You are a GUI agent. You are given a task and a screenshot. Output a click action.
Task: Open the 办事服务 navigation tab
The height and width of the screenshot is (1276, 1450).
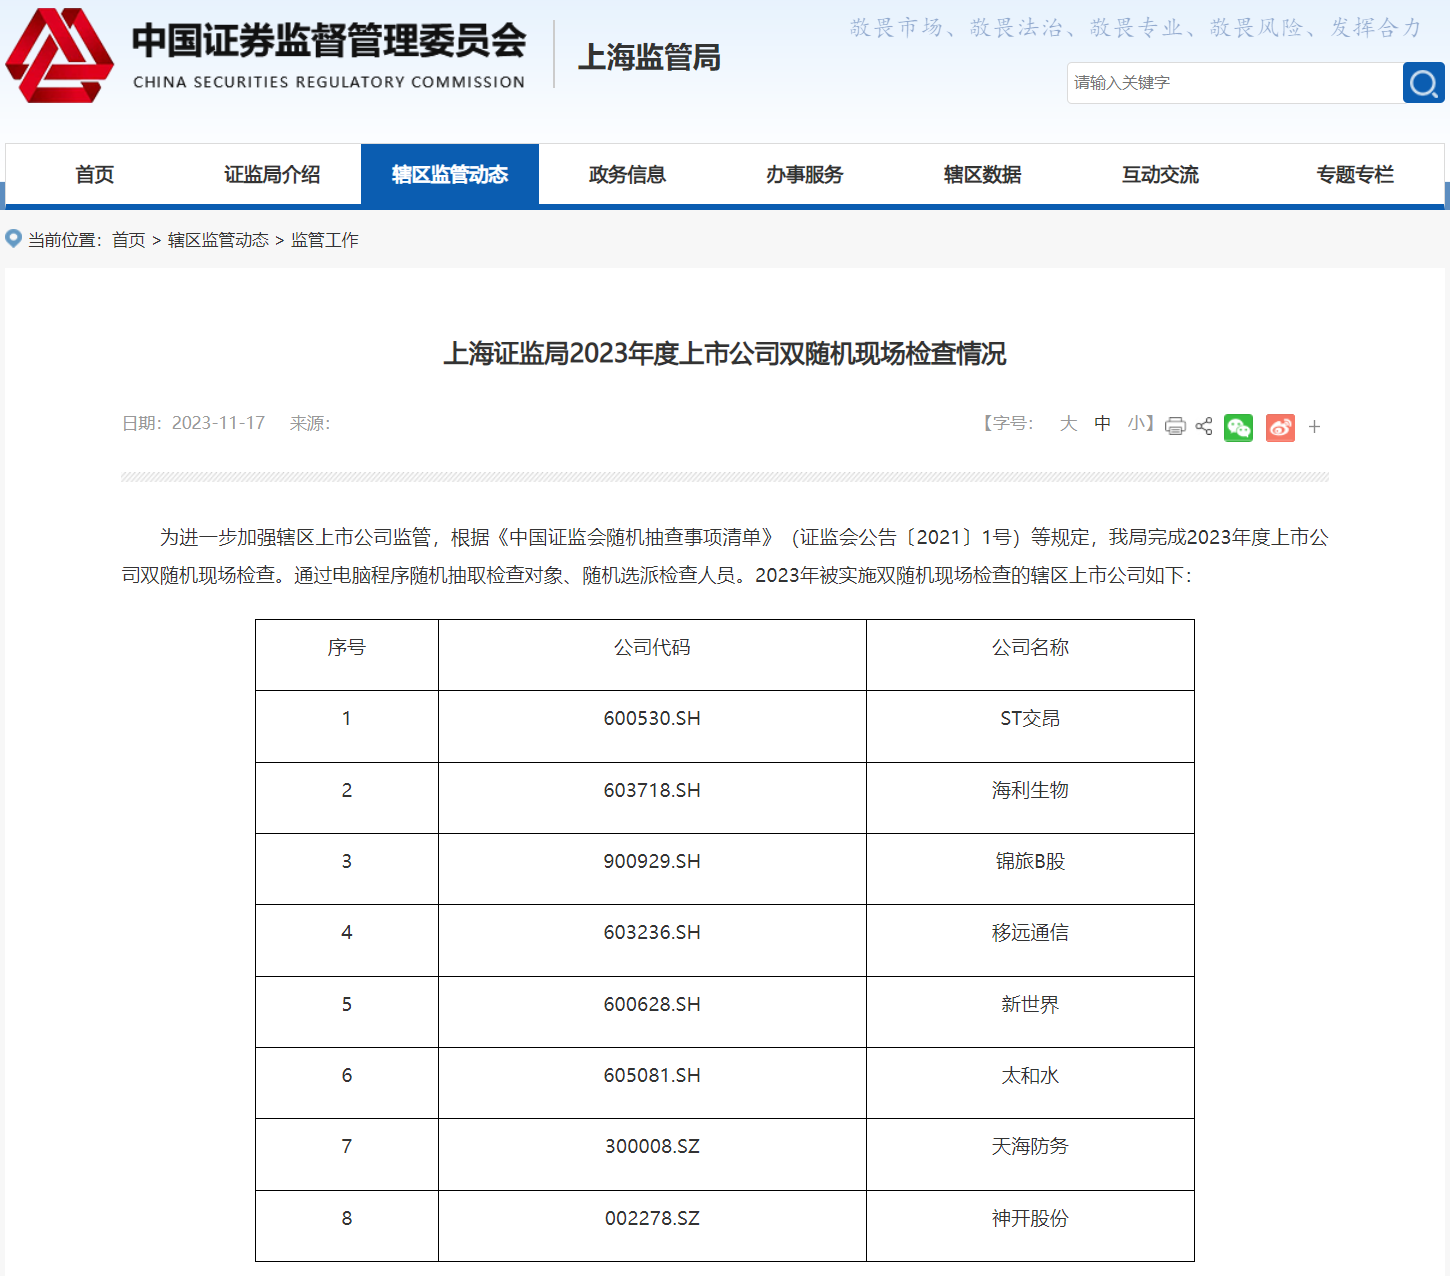coord(805,175)
